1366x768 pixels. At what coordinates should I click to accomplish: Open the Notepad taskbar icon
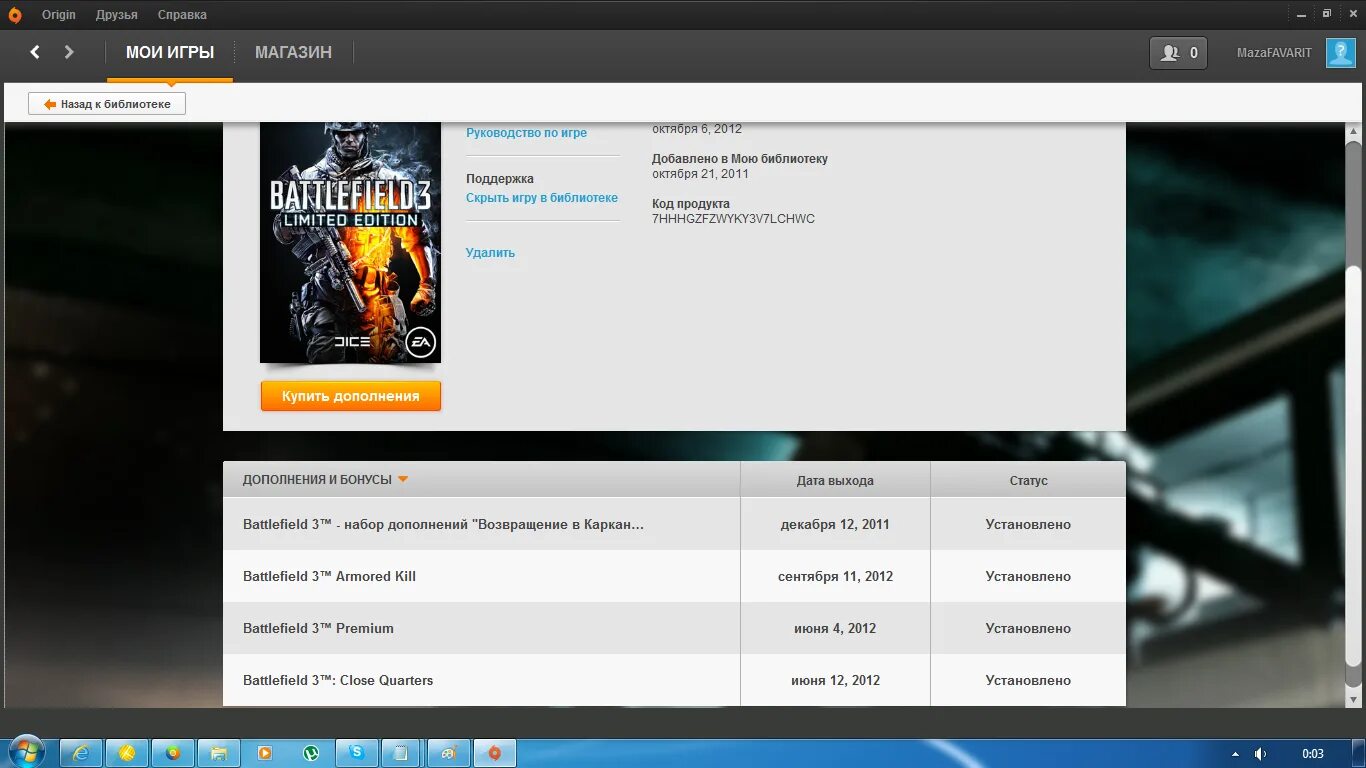click(402, 753)
